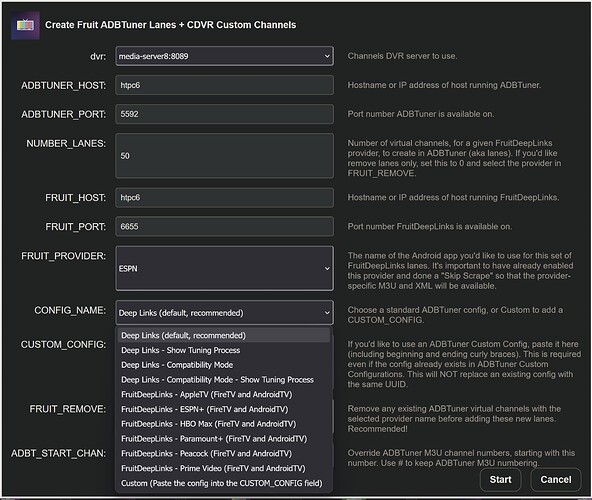
Task: Open the FRUIT_PROVIDER dropdown showing ESPN
Action: (x=224, y=269)
